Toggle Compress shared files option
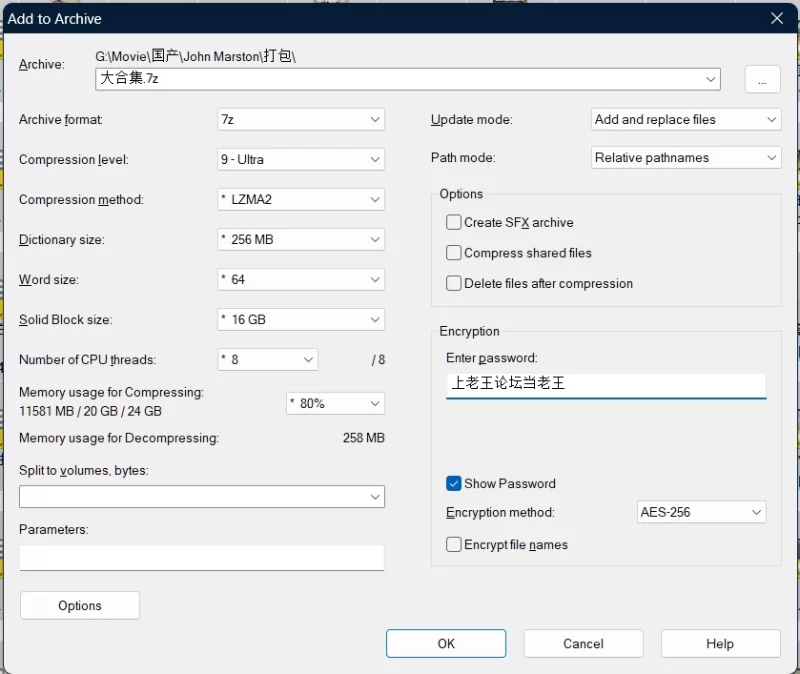The height and width of the screenshot is (674, 800). pos(454,253)
